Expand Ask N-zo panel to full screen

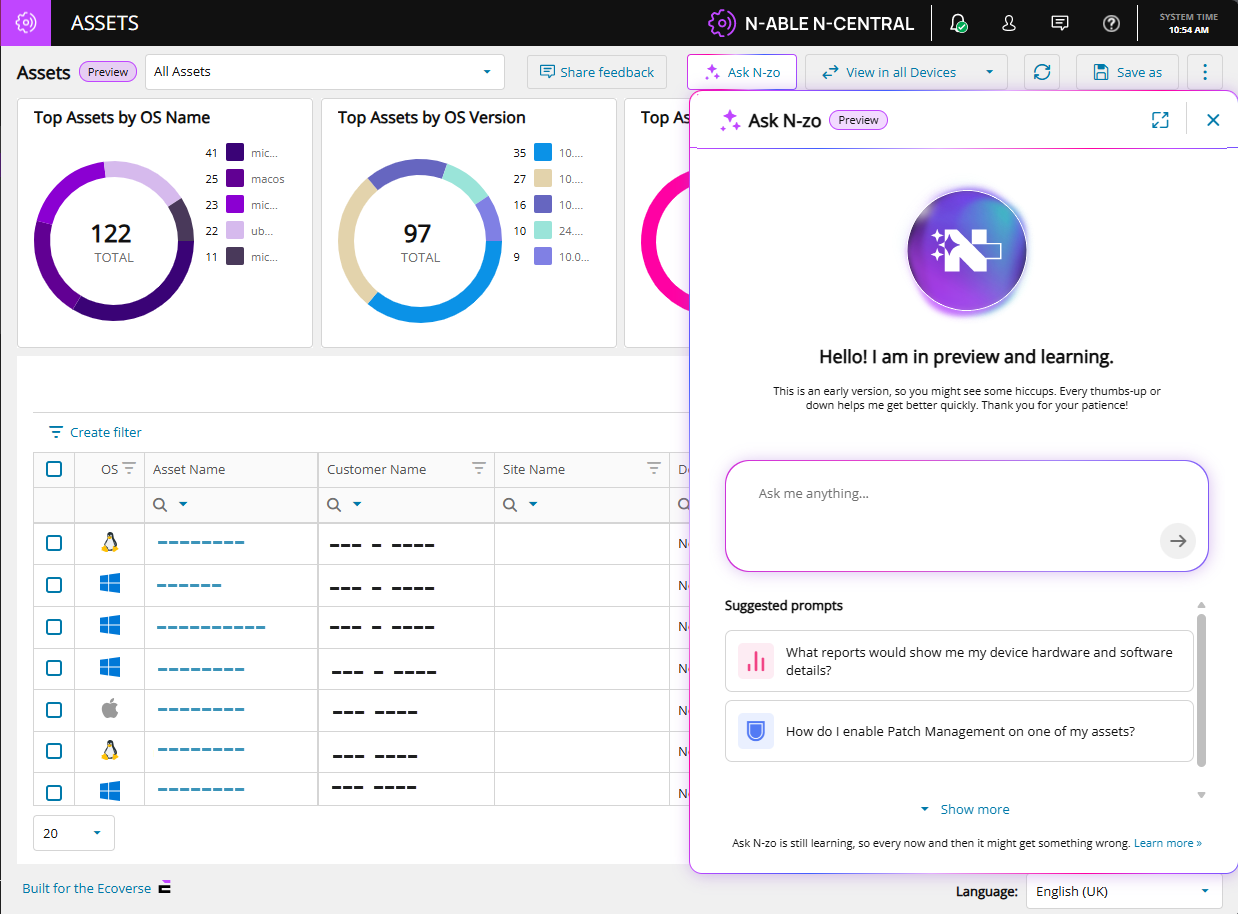point(1160,120)
